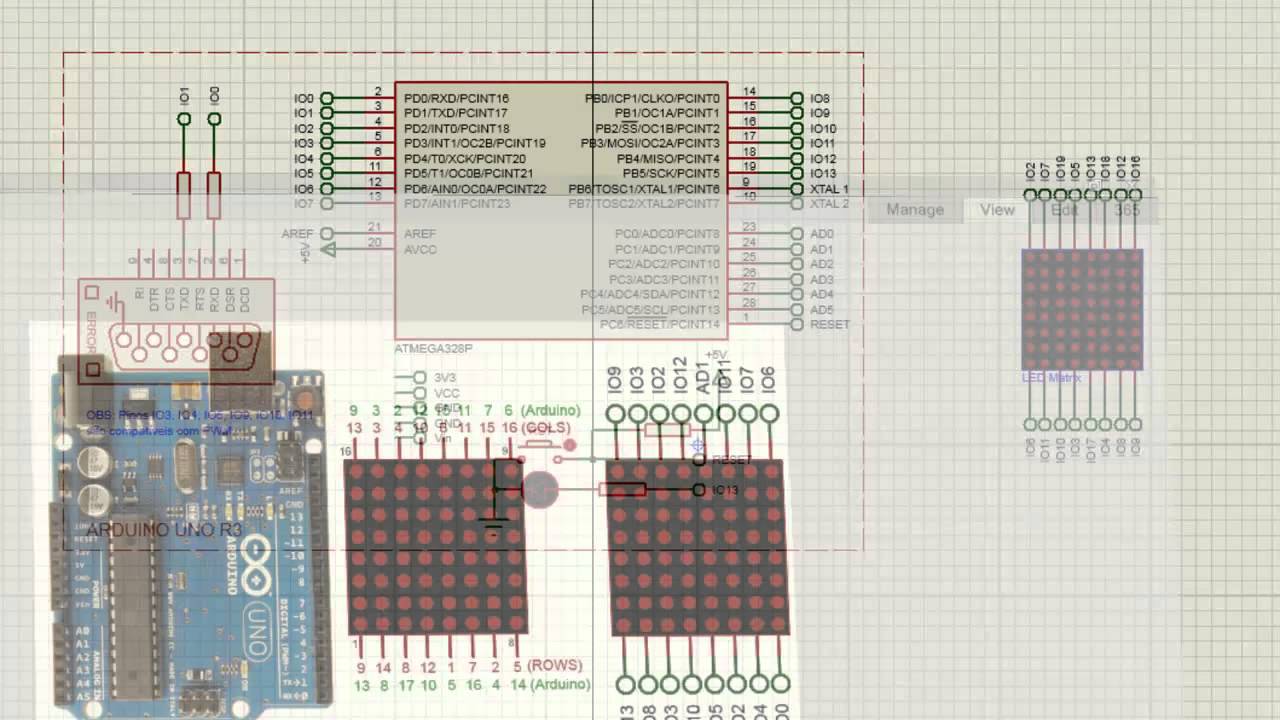Select the RESET terminal on PC6 pin 1
Image resolution: width=1280 pixels, height=720 pixels.
(797, 324)
